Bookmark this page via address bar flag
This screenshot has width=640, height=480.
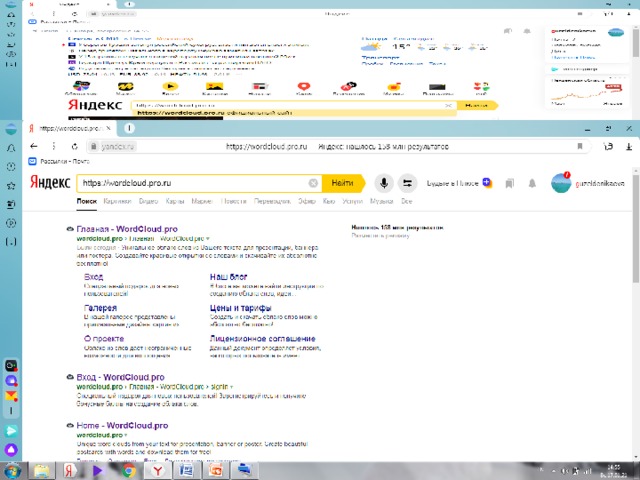point(580,146)
